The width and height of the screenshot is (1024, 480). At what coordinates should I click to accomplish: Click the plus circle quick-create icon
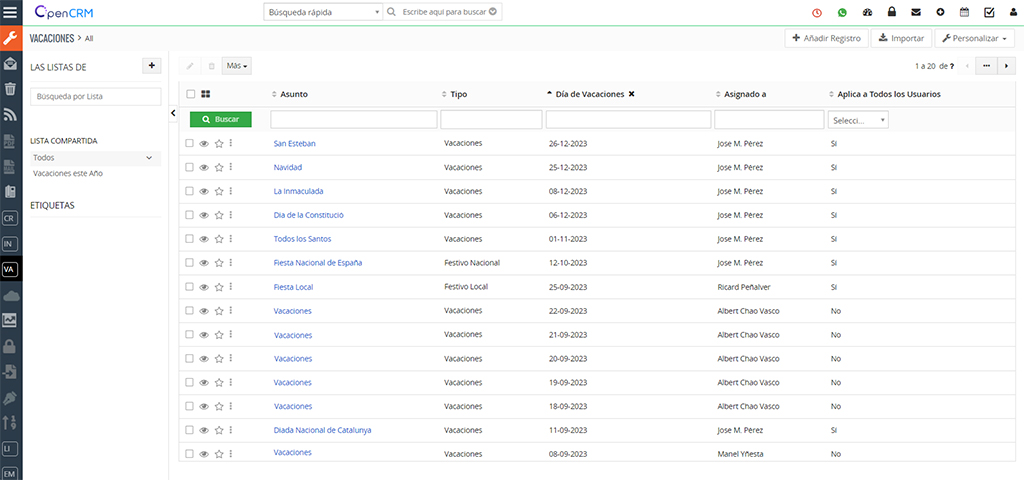pos(940,12)
